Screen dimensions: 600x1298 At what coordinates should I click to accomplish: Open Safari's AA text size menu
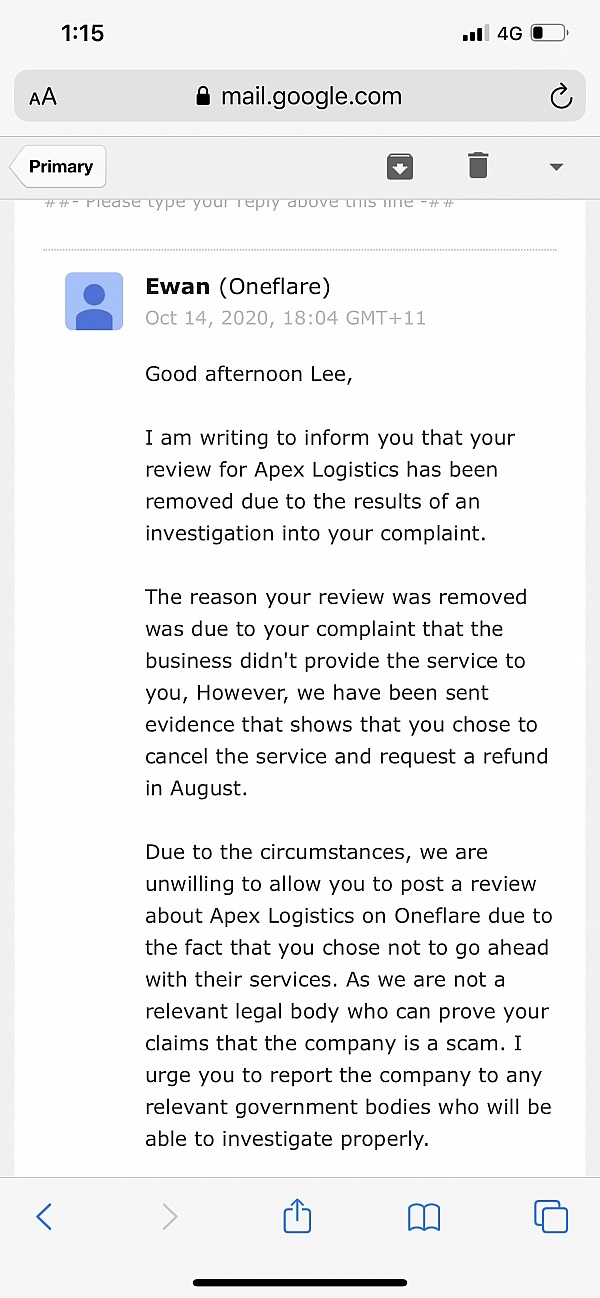click(43, 97)
